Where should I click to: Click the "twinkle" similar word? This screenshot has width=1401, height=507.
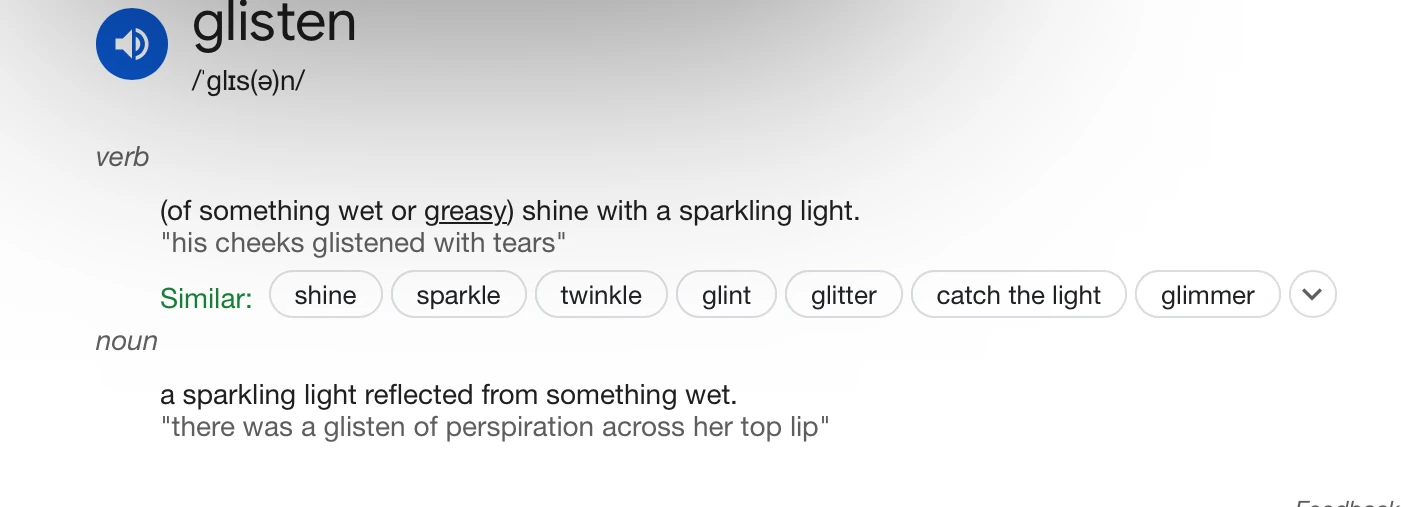[x=600, y=296]
